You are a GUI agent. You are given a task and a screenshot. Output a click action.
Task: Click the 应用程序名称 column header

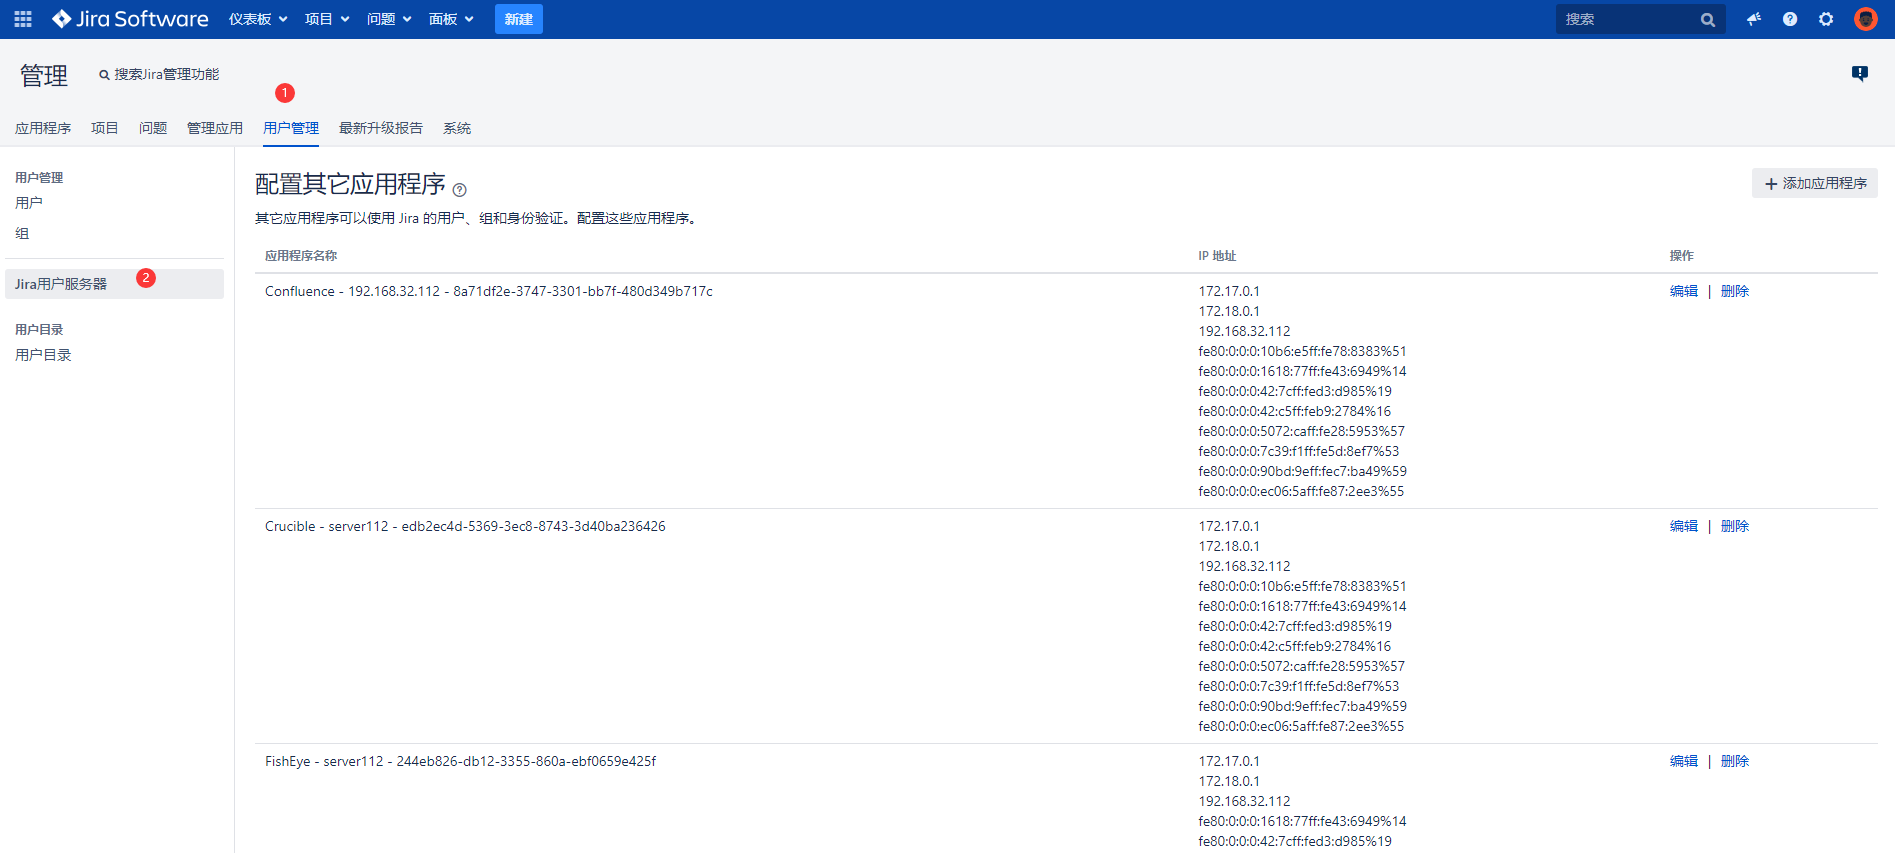(301, 256)
